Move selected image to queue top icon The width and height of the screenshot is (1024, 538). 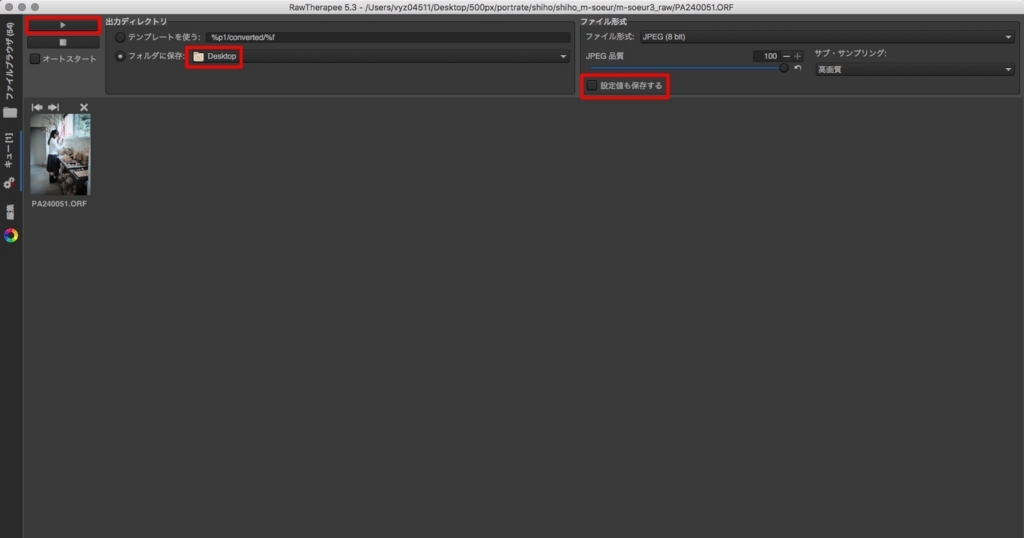37,107
